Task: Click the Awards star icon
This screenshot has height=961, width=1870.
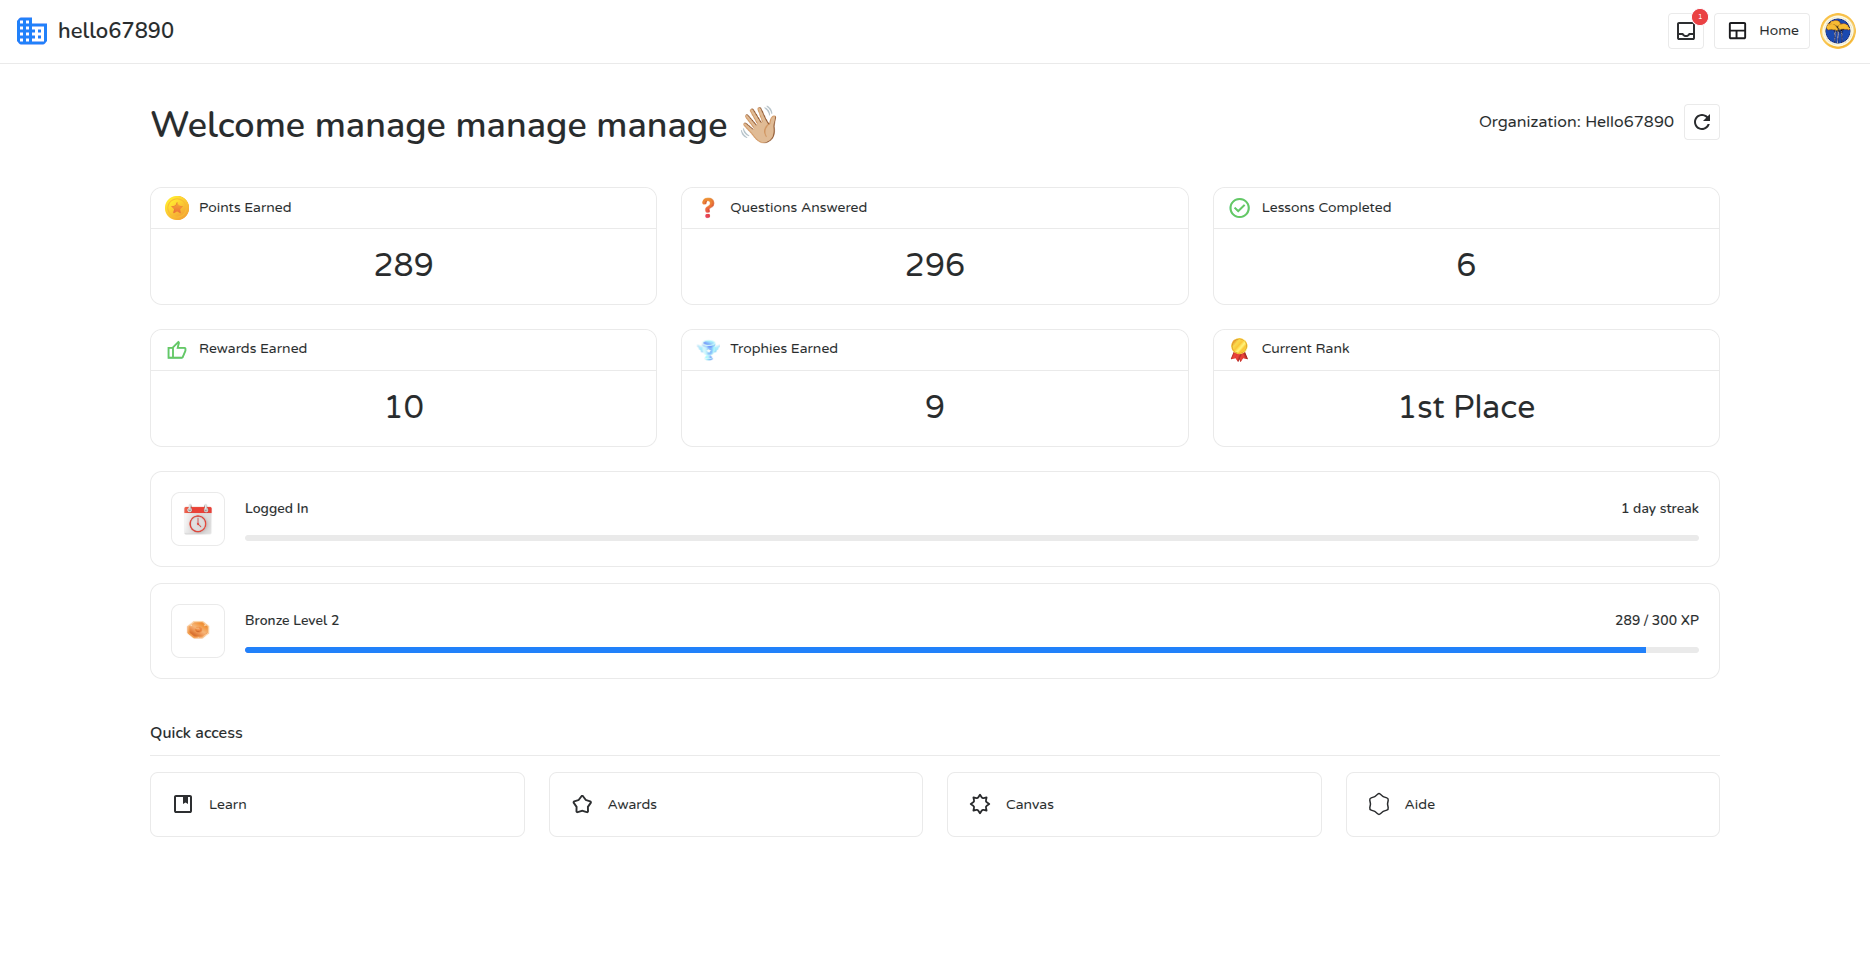Action: pyautogui.click(x=582, y=804)
